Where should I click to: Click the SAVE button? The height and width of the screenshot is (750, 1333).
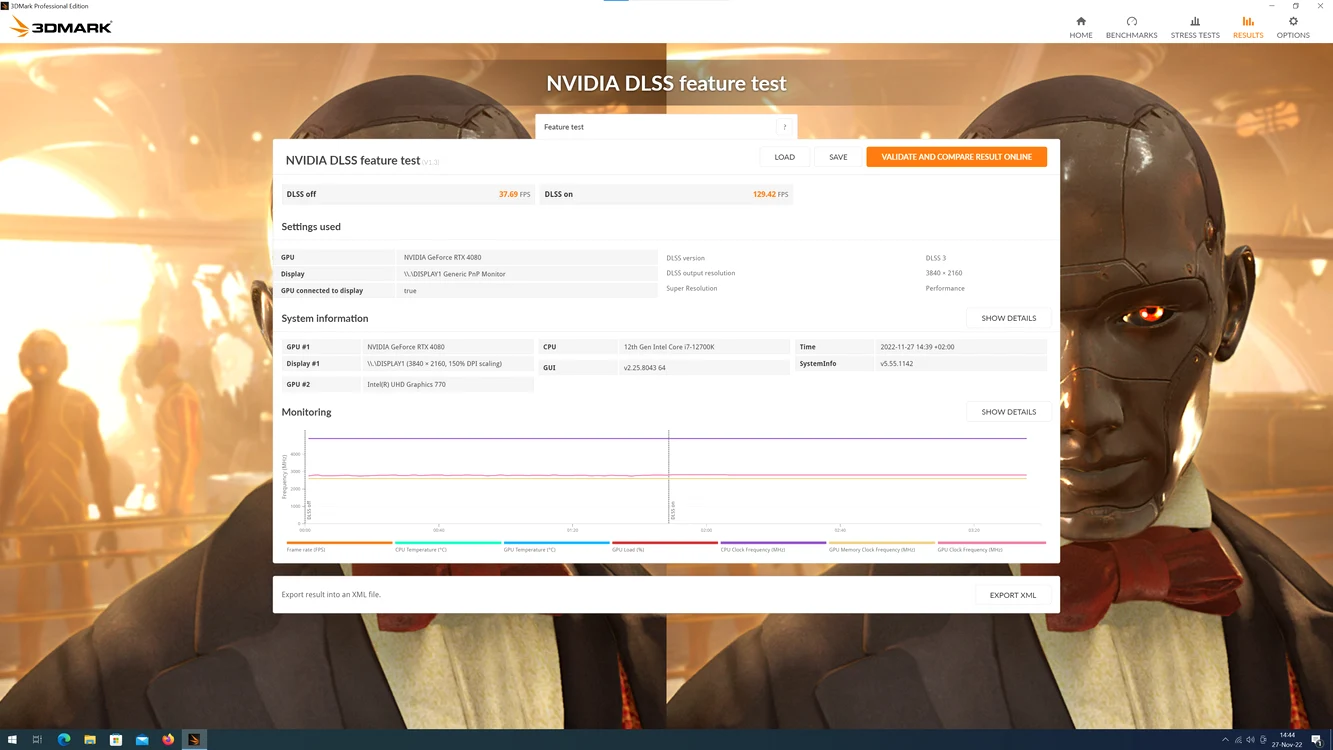pyautogui.click(x=838, y=157)
